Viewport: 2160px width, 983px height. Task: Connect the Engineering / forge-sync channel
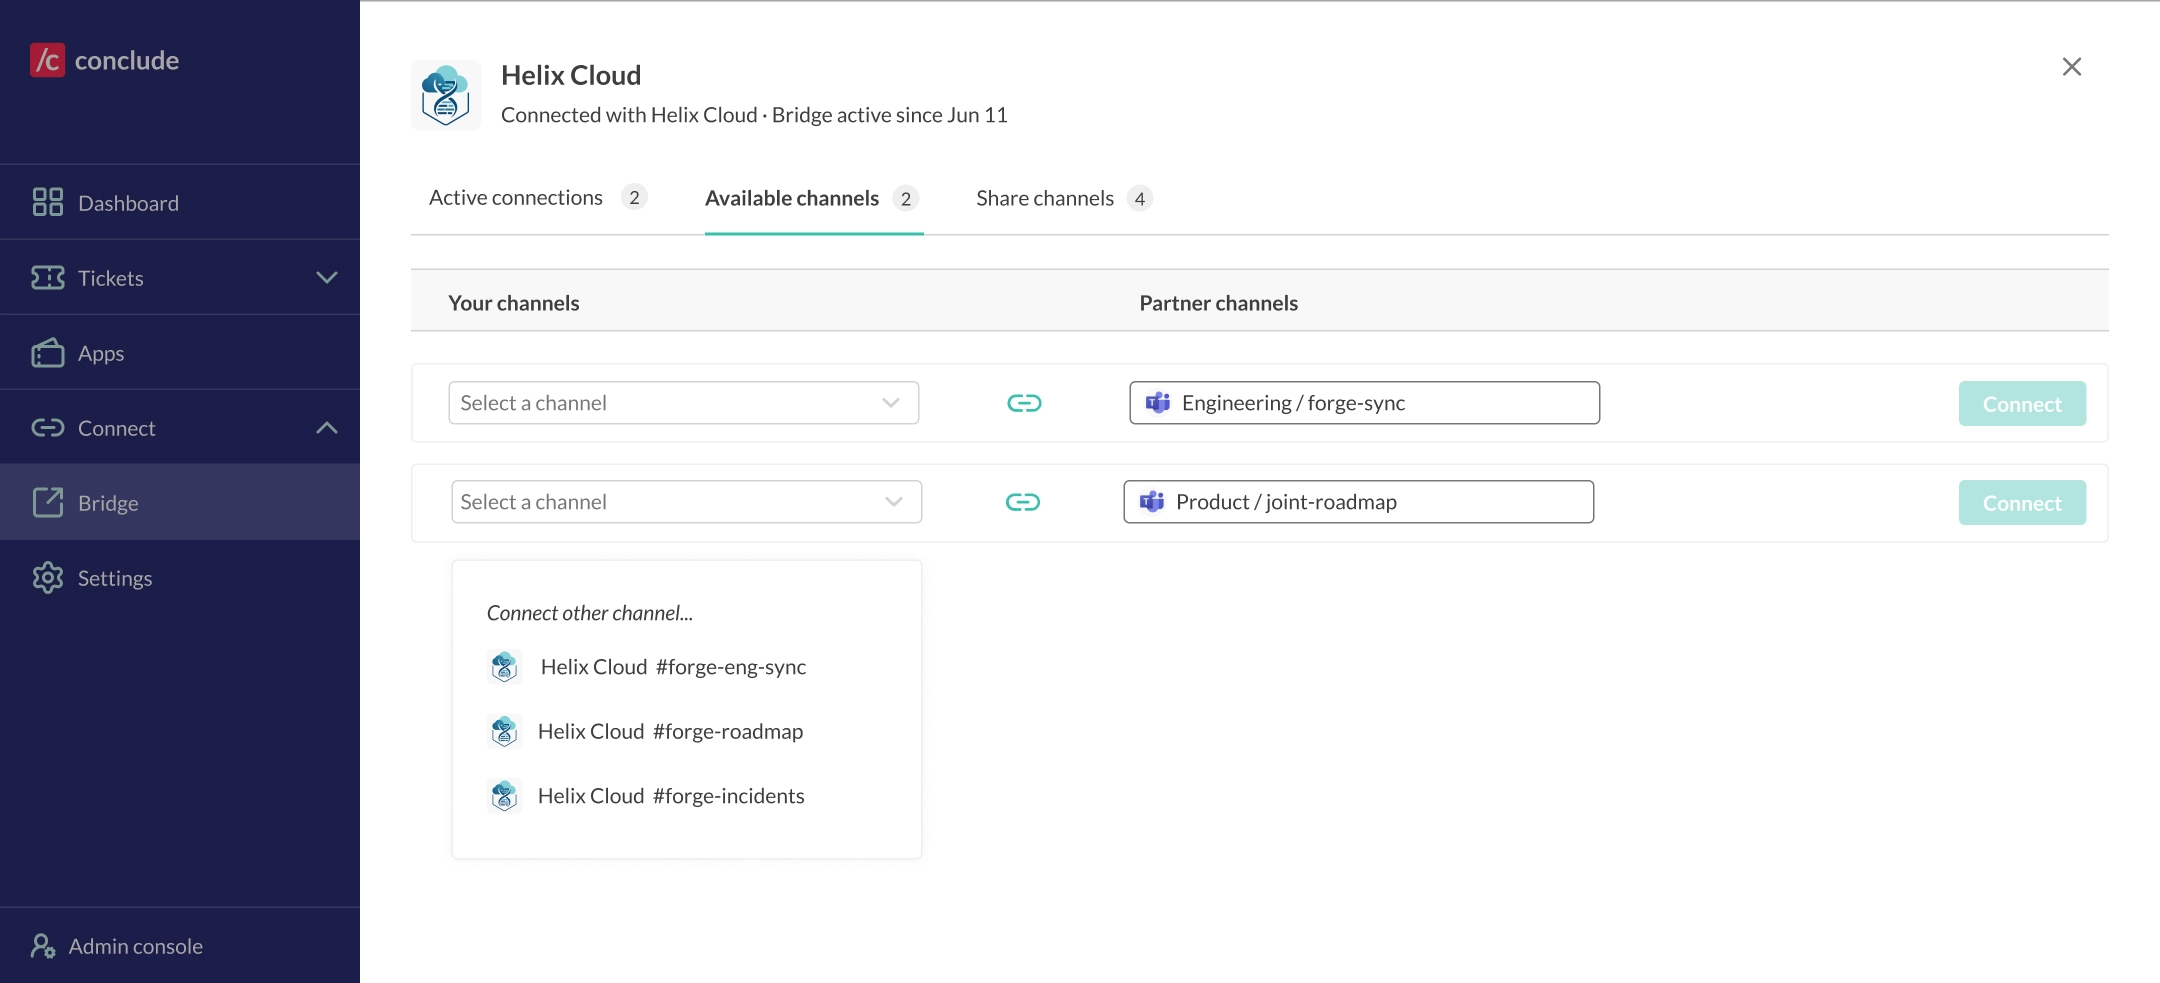pos(2022,404)
